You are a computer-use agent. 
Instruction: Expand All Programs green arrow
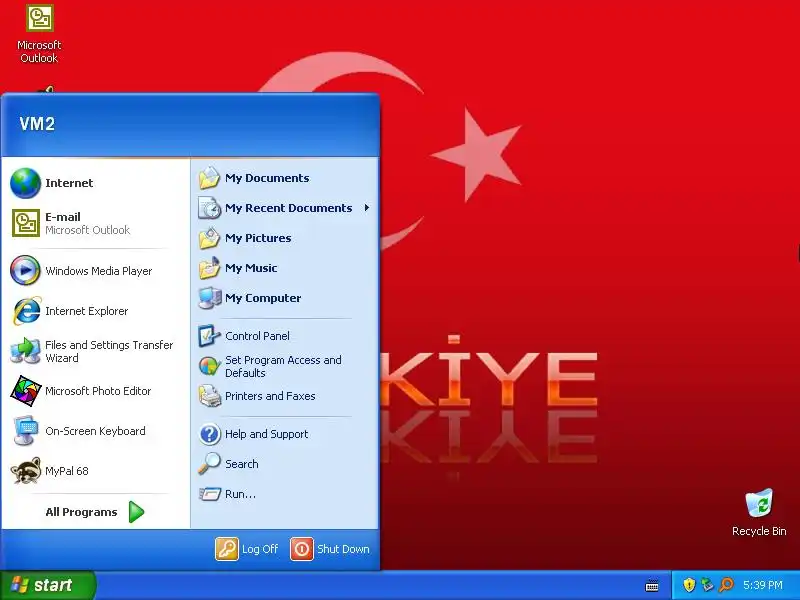pos(136,512)
